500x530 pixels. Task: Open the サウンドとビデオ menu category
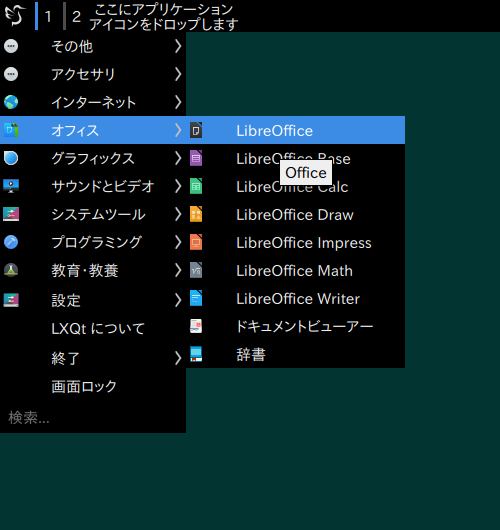pyautogui.click(x=93, y=186)
